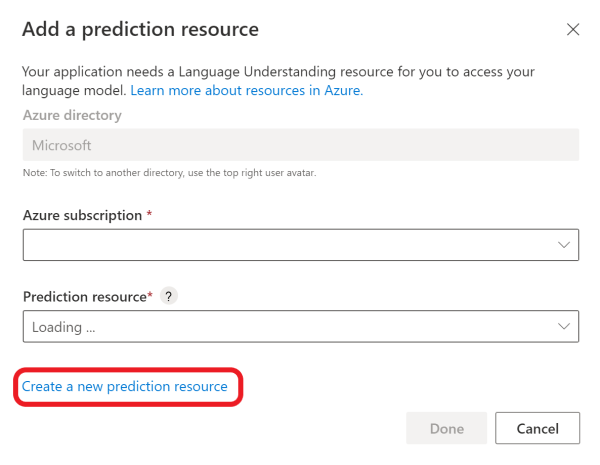Click the Azure subscription label
The height and width of the screenshot is (465, 600).
coord(82,215)
